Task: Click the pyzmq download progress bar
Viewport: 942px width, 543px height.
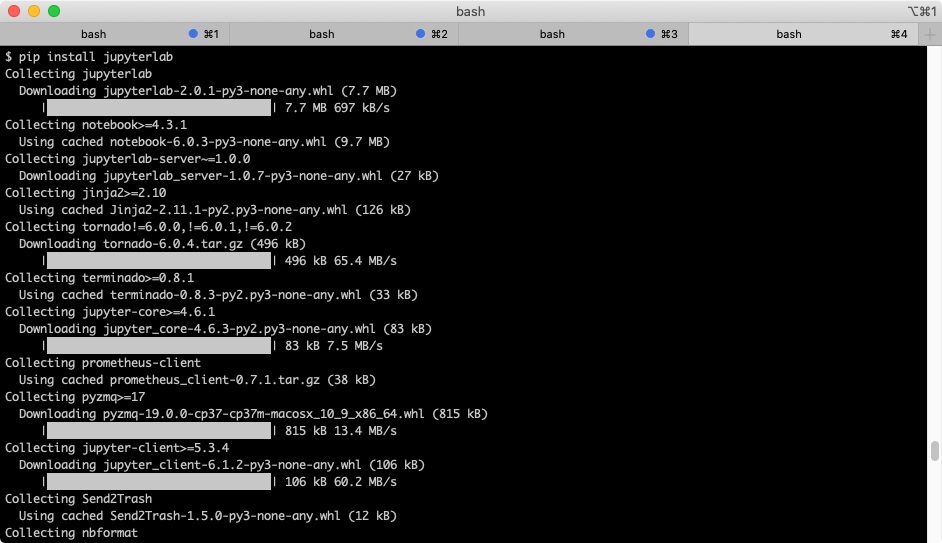Action: point(159,431)
